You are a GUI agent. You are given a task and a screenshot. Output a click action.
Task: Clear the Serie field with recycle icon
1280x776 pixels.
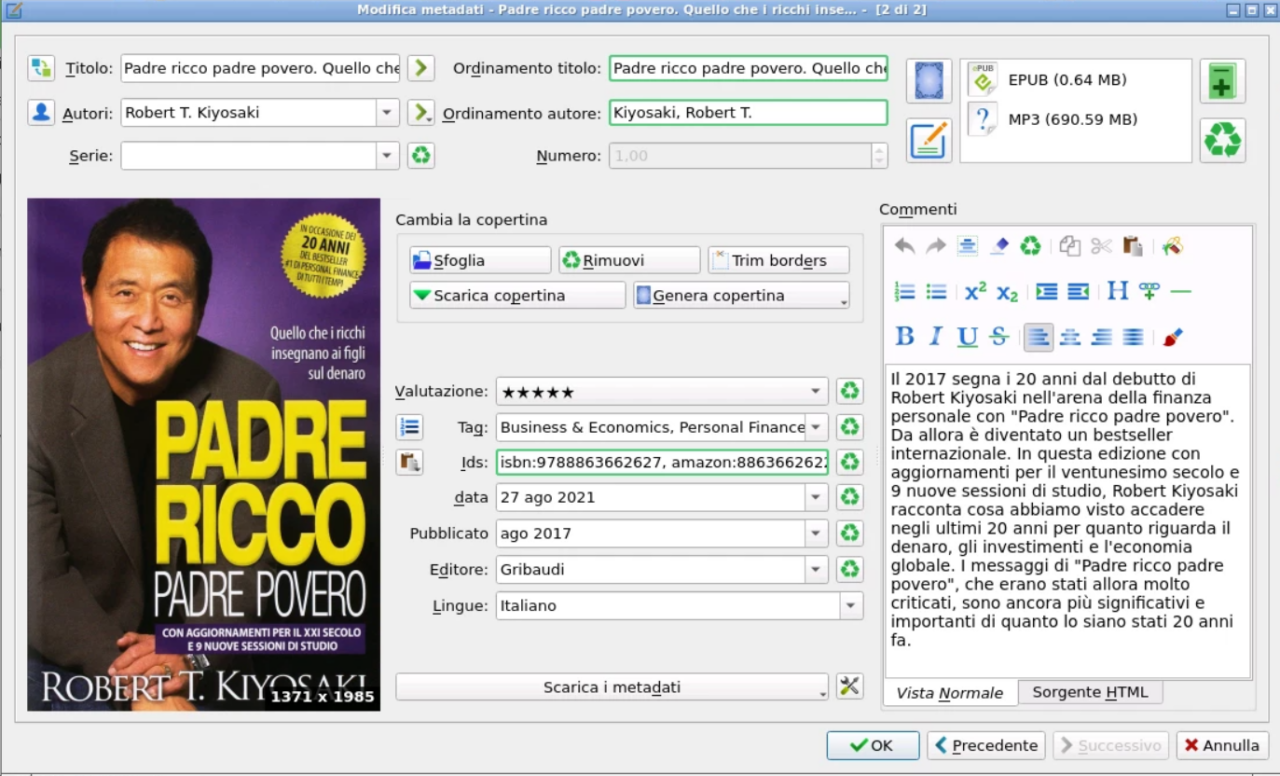[x=421, y=156]
